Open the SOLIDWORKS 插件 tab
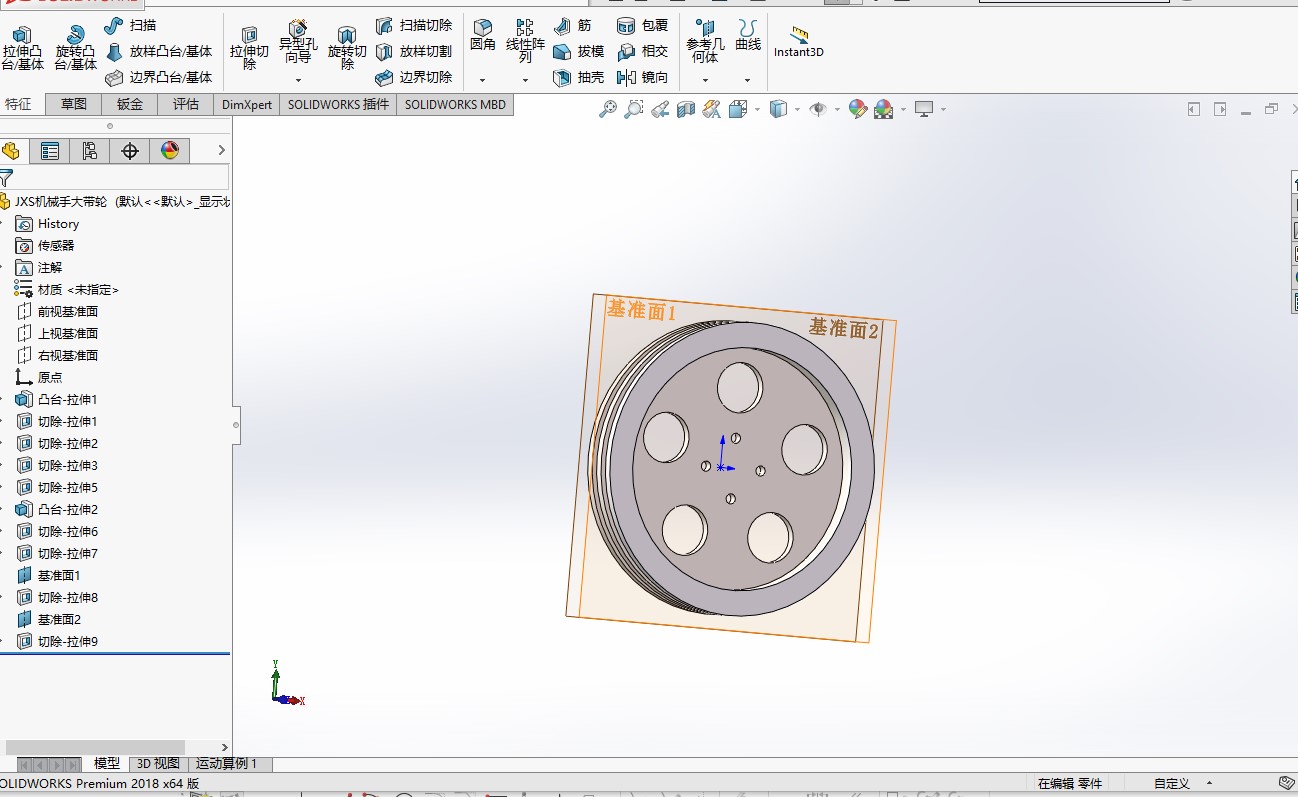 click(x=338, y=104)
